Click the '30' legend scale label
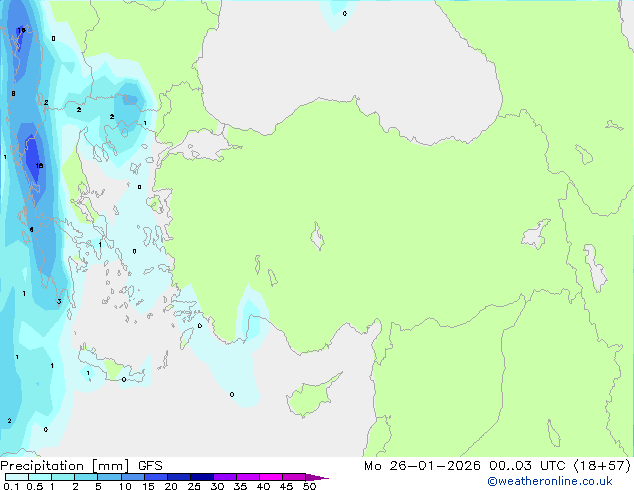634x490 pixels. 218,486
